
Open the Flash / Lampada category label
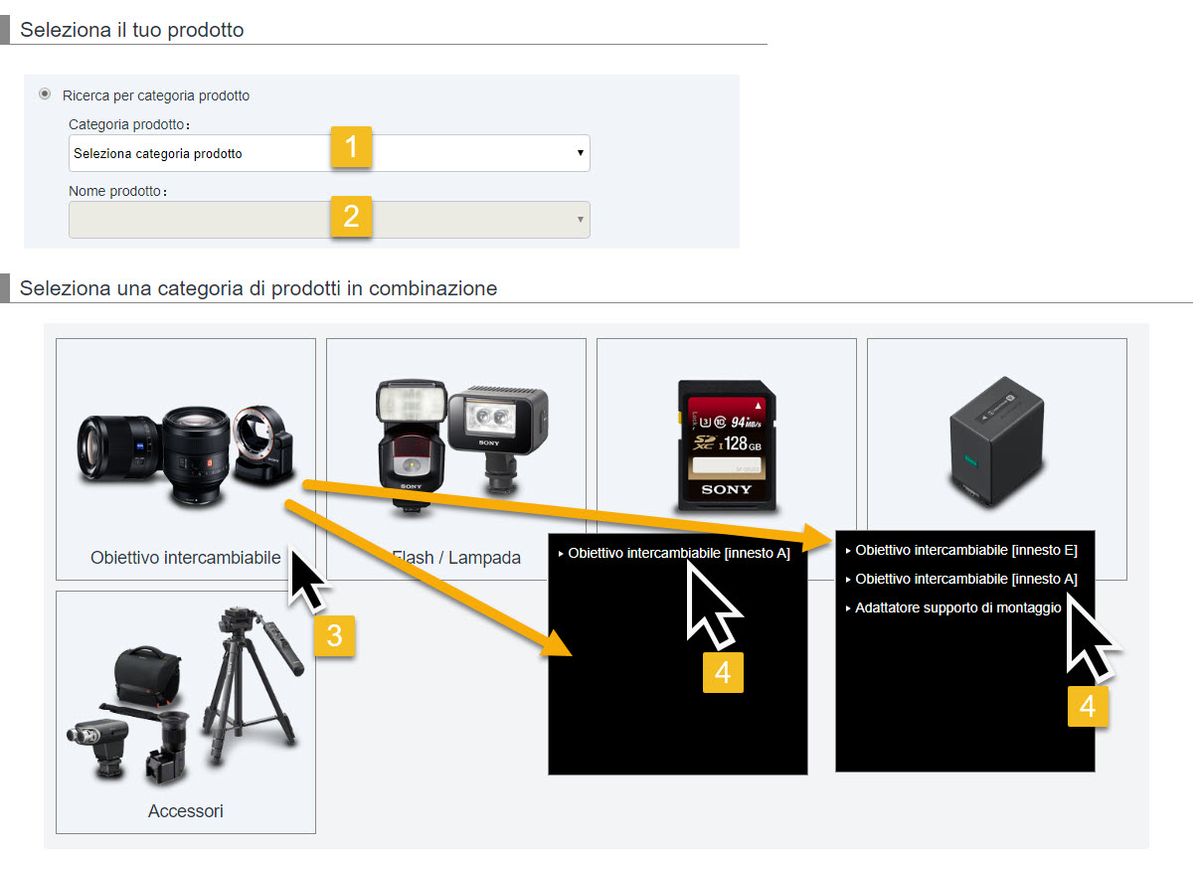coord(457,558)
